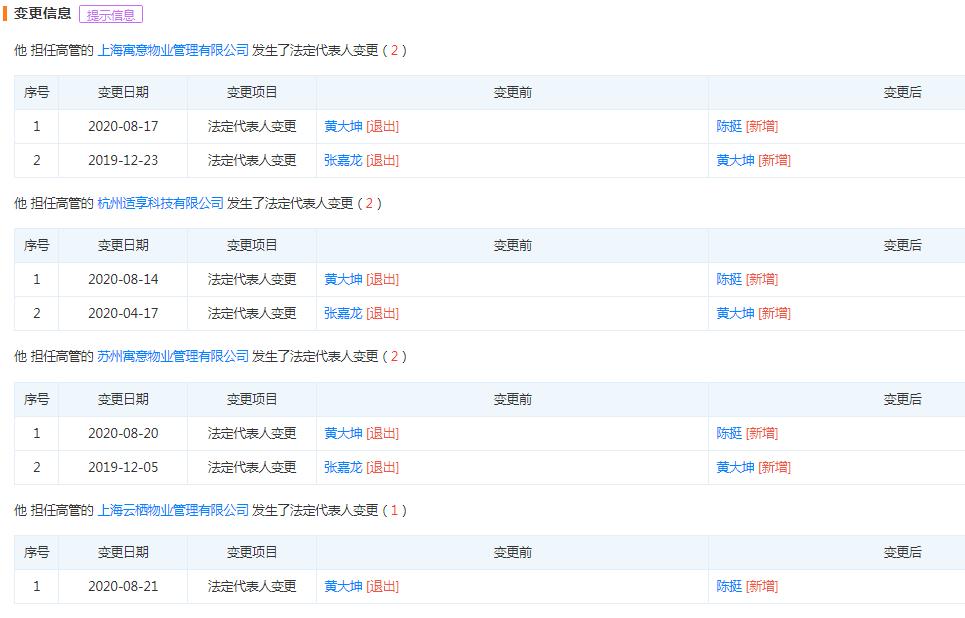Click 变更后 header in the 上海云栖 table

902,553
